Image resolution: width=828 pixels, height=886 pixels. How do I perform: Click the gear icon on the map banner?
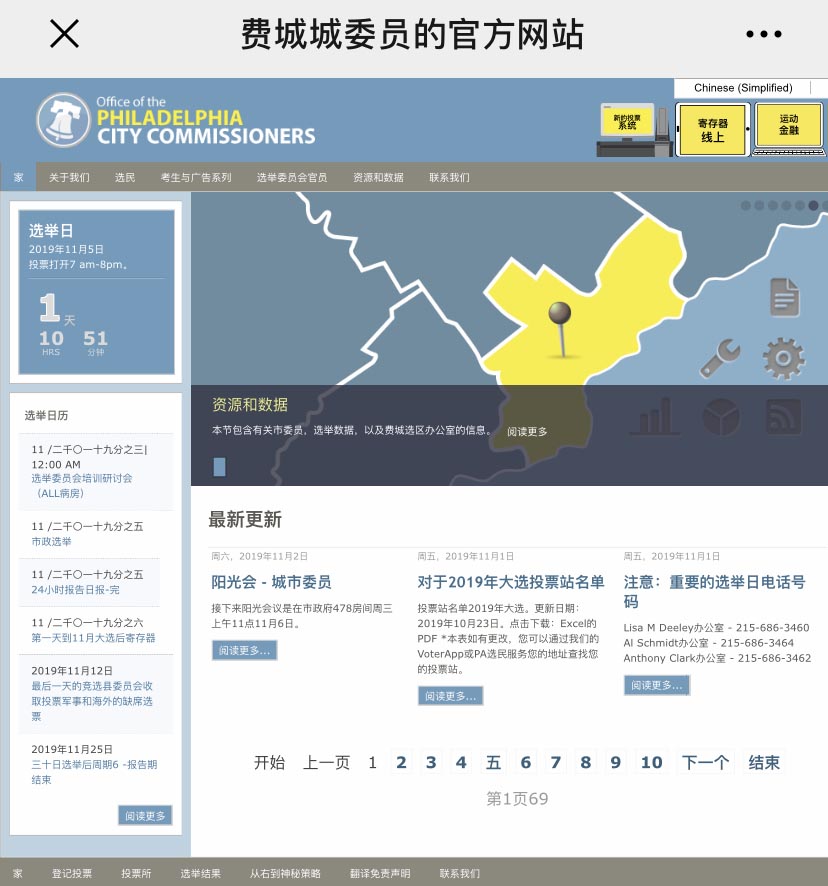pyautogui.click(x=783, y=358)
